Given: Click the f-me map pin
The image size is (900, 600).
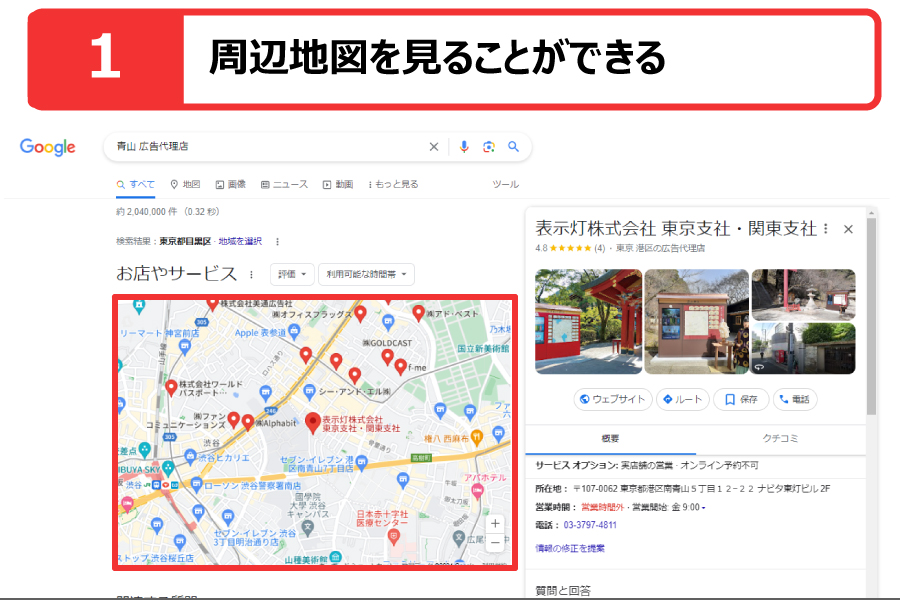Looking at the screenshot, I should coord(401,366).
